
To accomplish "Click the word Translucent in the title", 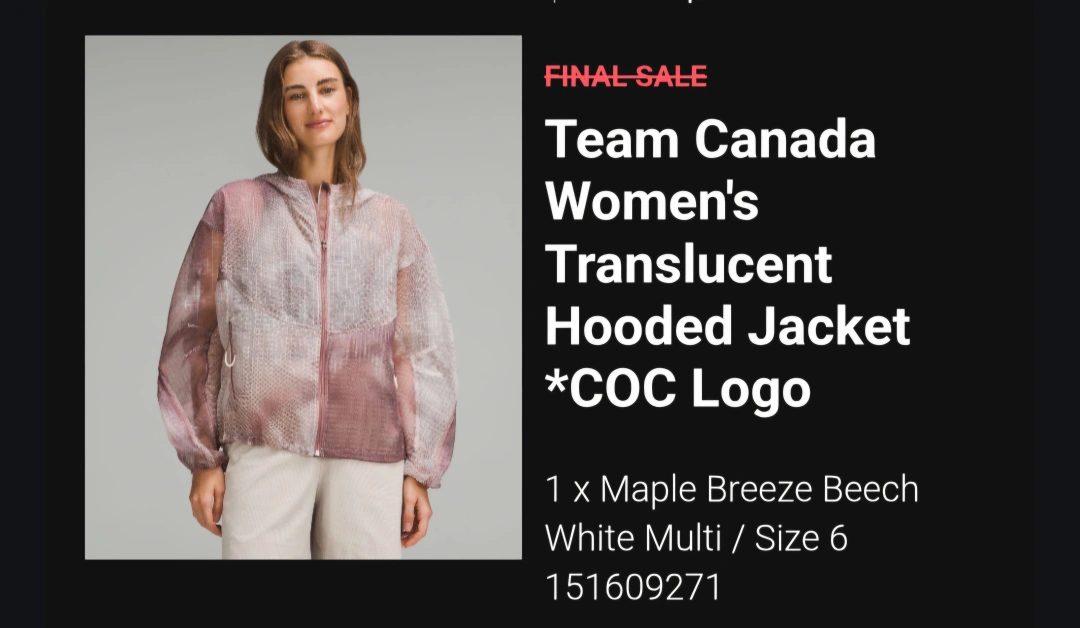I will 689,264.
